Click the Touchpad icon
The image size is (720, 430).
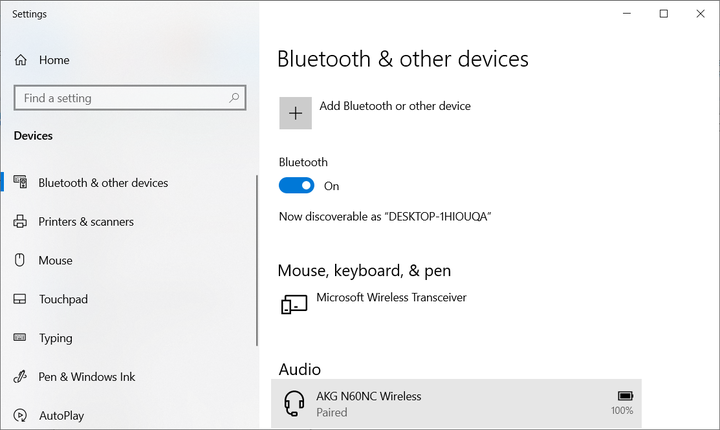tap(20, 299)
